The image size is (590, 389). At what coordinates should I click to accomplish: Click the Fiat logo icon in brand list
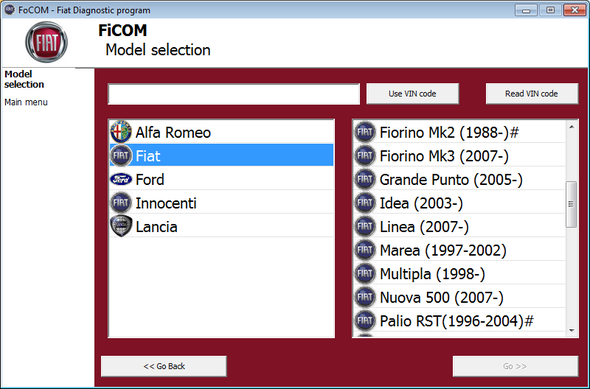coord(121,155)
